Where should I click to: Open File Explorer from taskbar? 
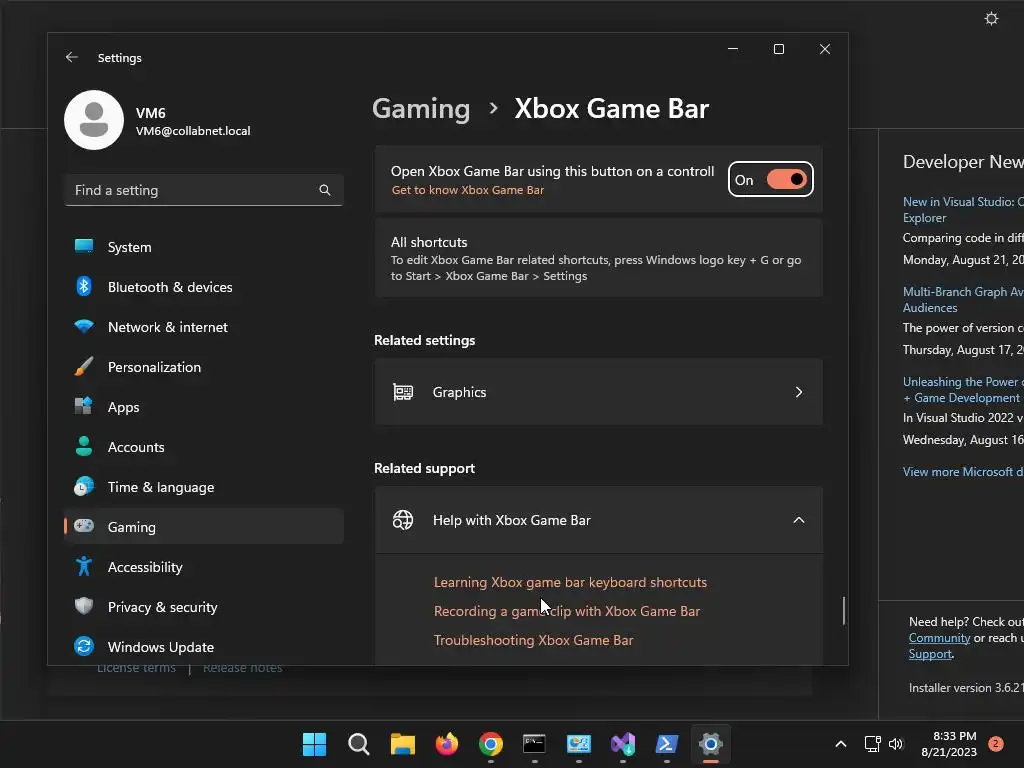pyautogui.click(x=403, y=744)
